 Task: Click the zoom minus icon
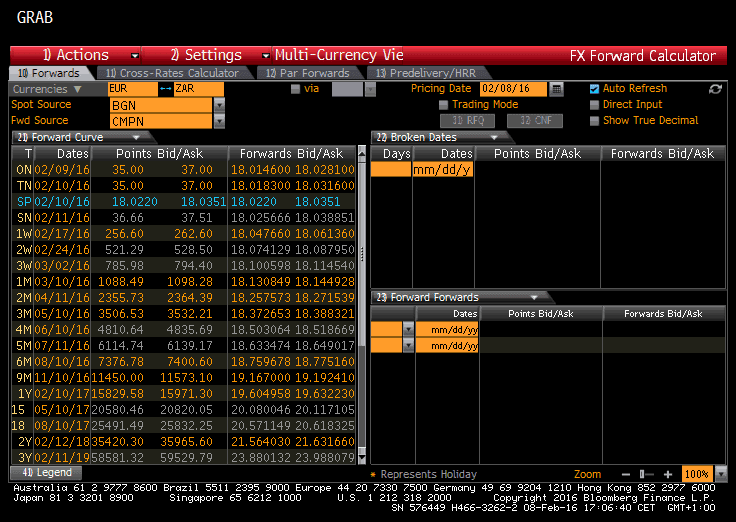click(625, 474)
